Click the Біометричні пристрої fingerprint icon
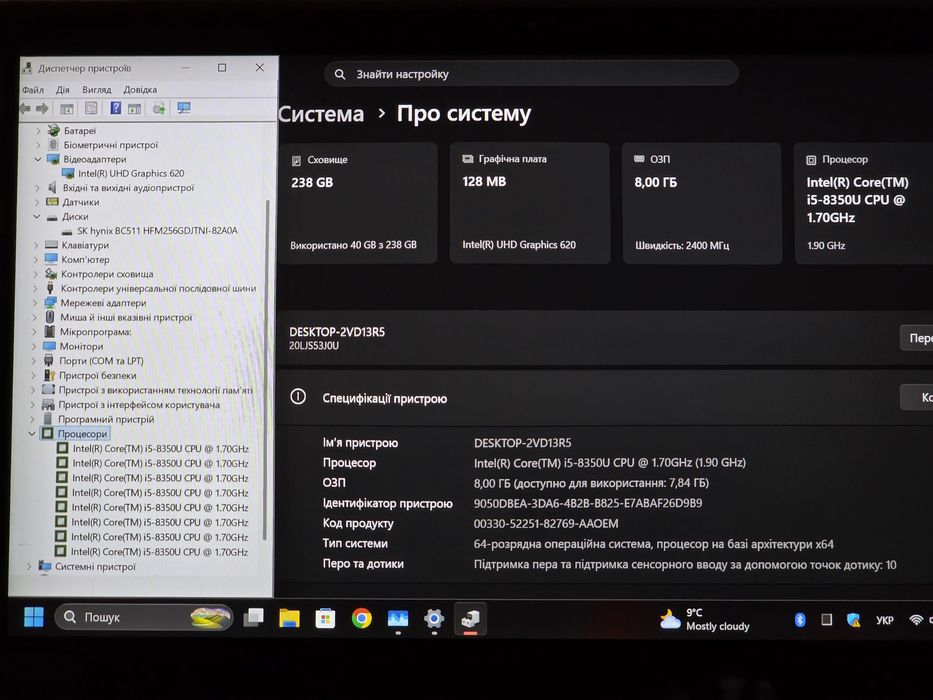This screenshot has width=933, height=700. click(53, 145)
